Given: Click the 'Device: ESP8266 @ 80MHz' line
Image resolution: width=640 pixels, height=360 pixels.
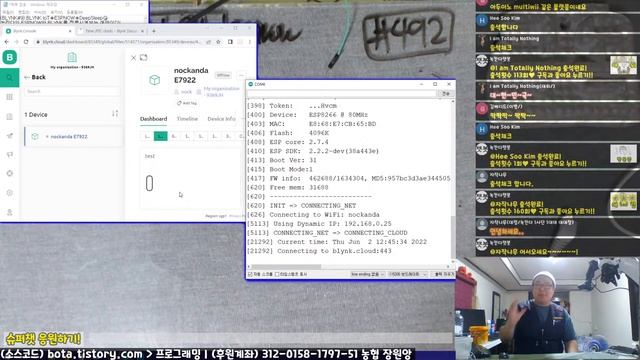Looking at the screenshot, I should pyautogui.click(x=307, y=115).
